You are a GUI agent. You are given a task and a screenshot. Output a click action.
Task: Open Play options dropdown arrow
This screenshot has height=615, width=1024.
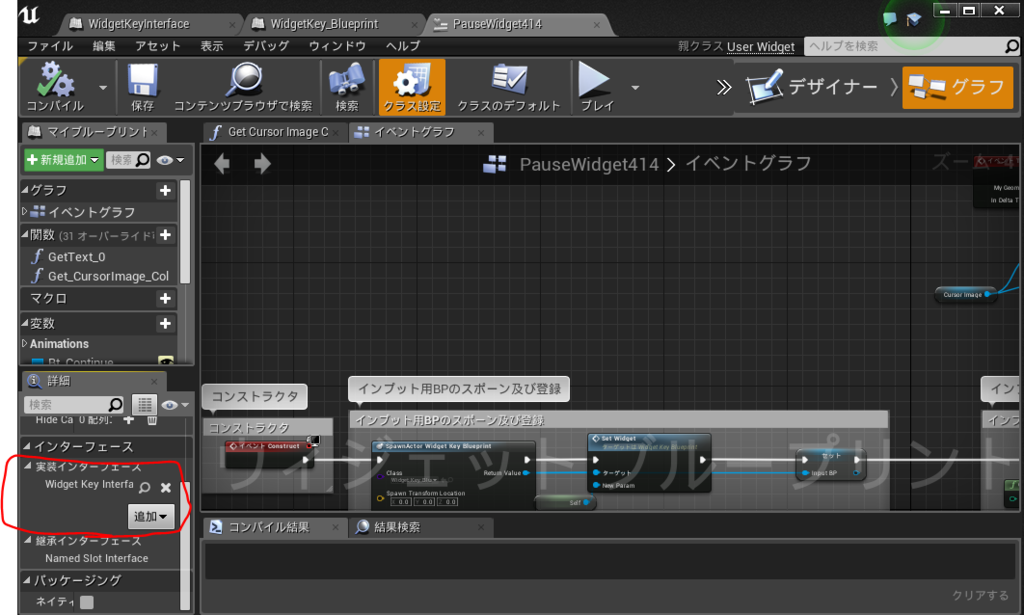point(635,87)
